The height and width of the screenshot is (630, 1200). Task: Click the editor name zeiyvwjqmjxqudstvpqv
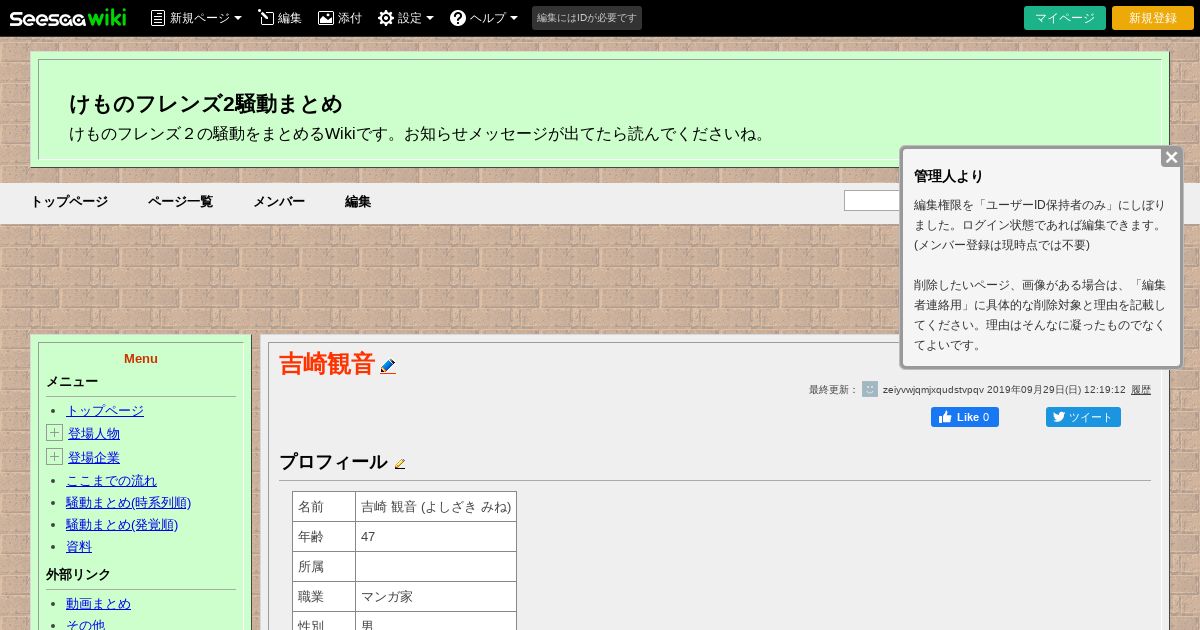pyautogui.click(x=933, y=390)
